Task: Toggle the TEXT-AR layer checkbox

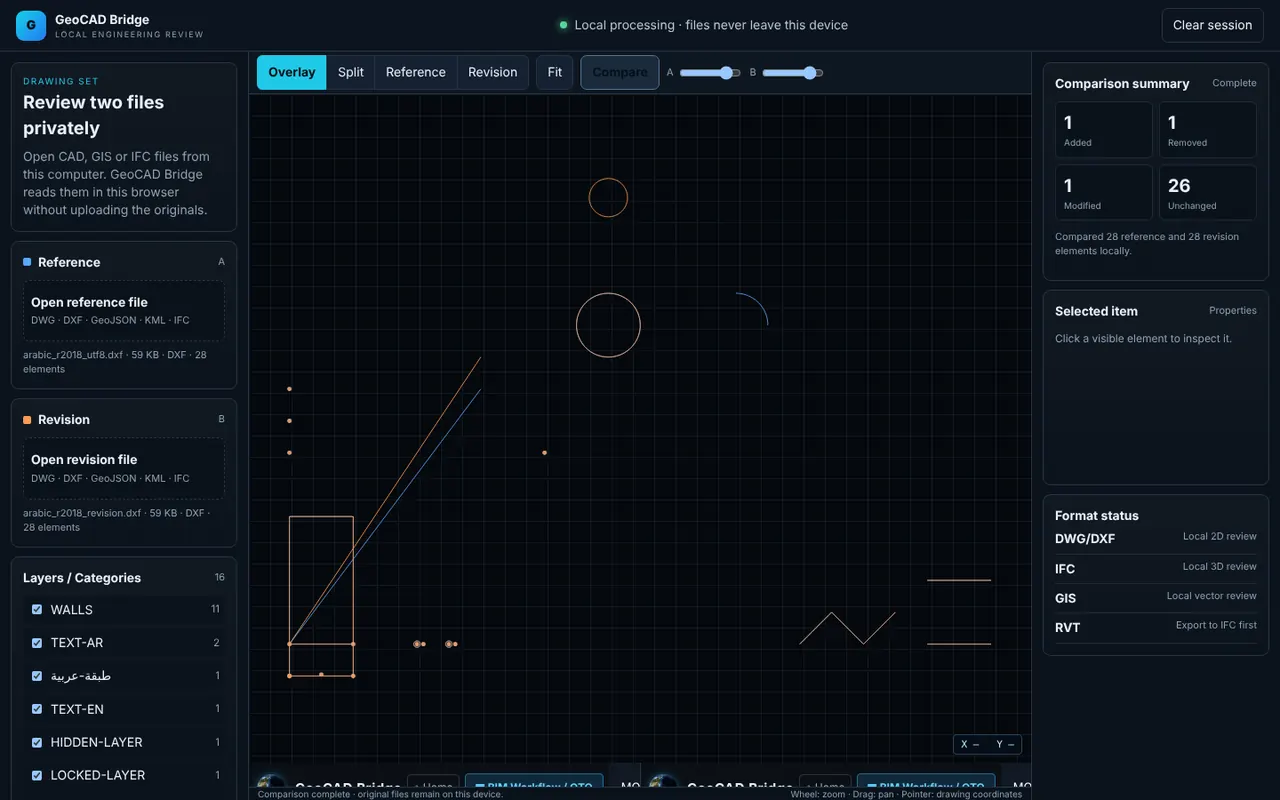Action: tap(37, 642)
